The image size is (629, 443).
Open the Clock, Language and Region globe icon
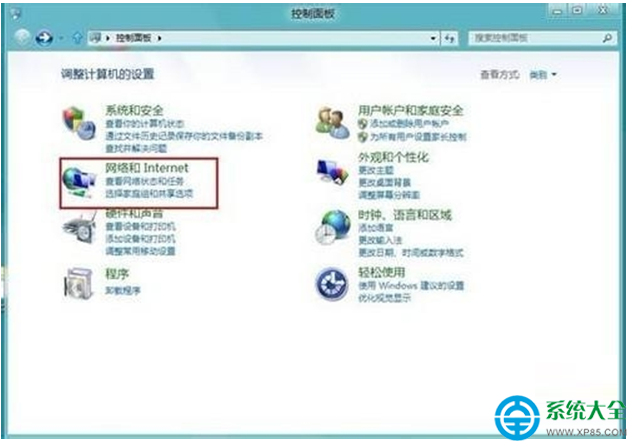click(x=332, y=228)
